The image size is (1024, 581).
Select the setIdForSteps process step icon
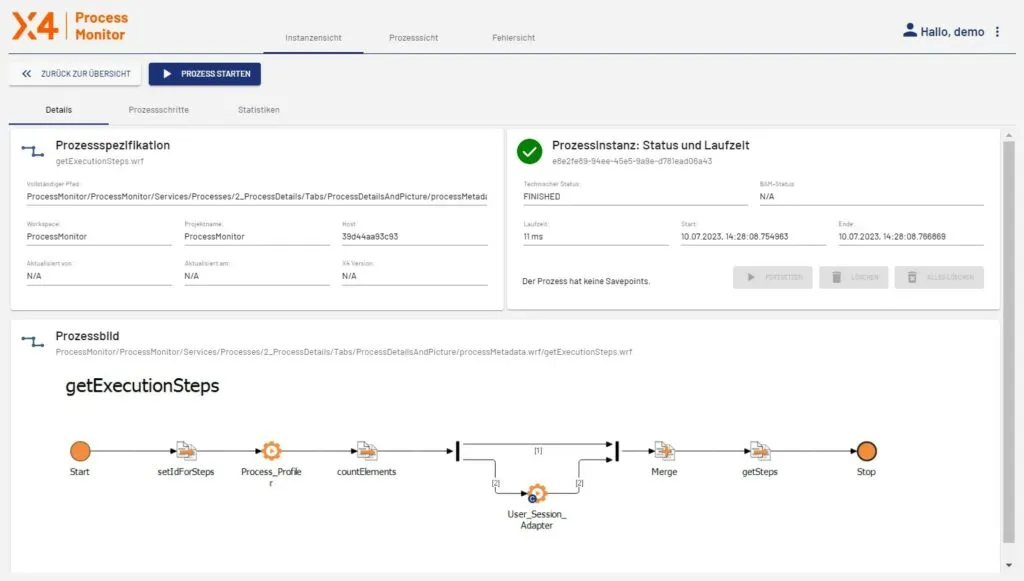coord(186,451)
